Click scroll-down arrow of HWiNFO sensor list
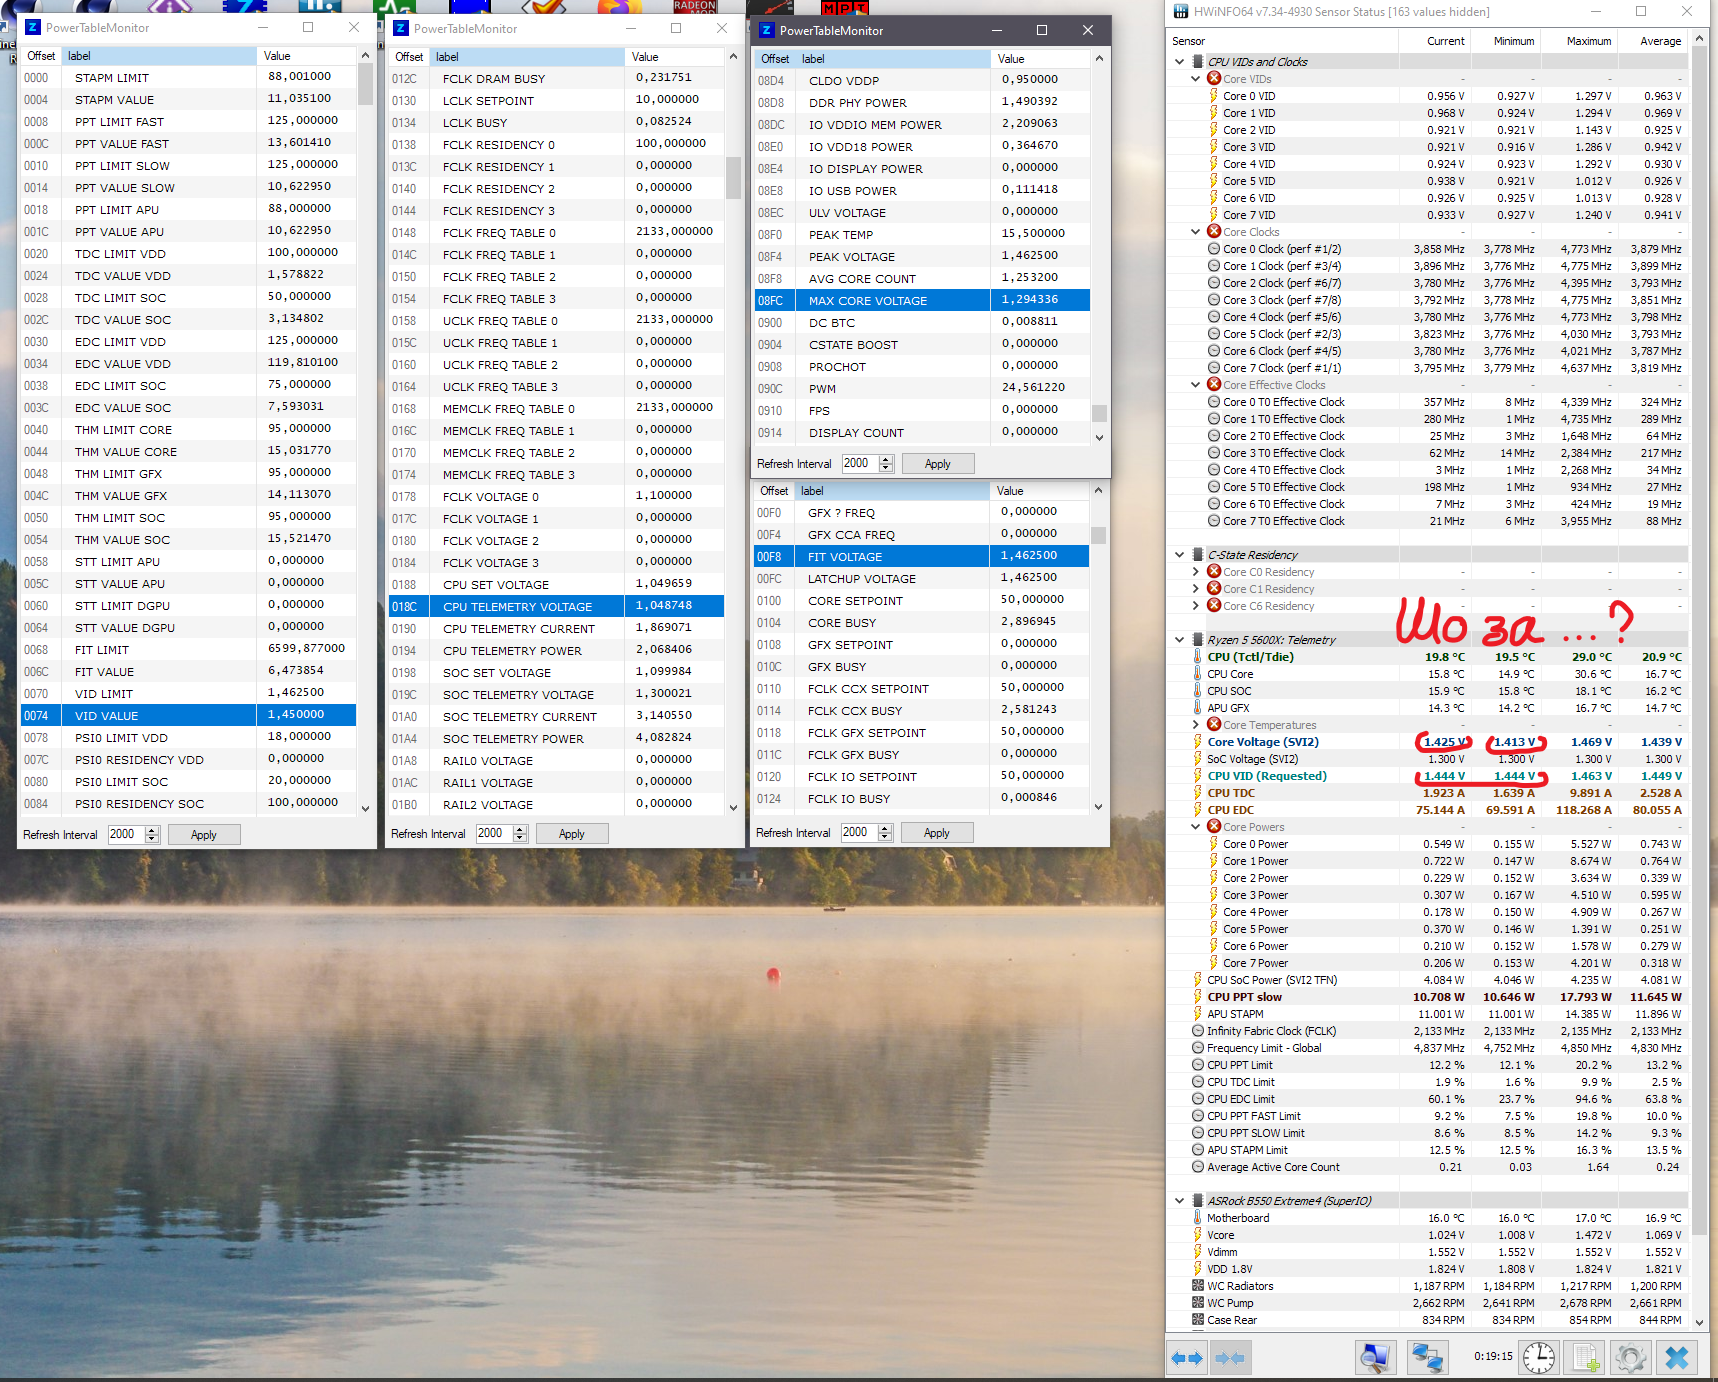Screen dimensions: 1718x1382 pos(1698,1321)
